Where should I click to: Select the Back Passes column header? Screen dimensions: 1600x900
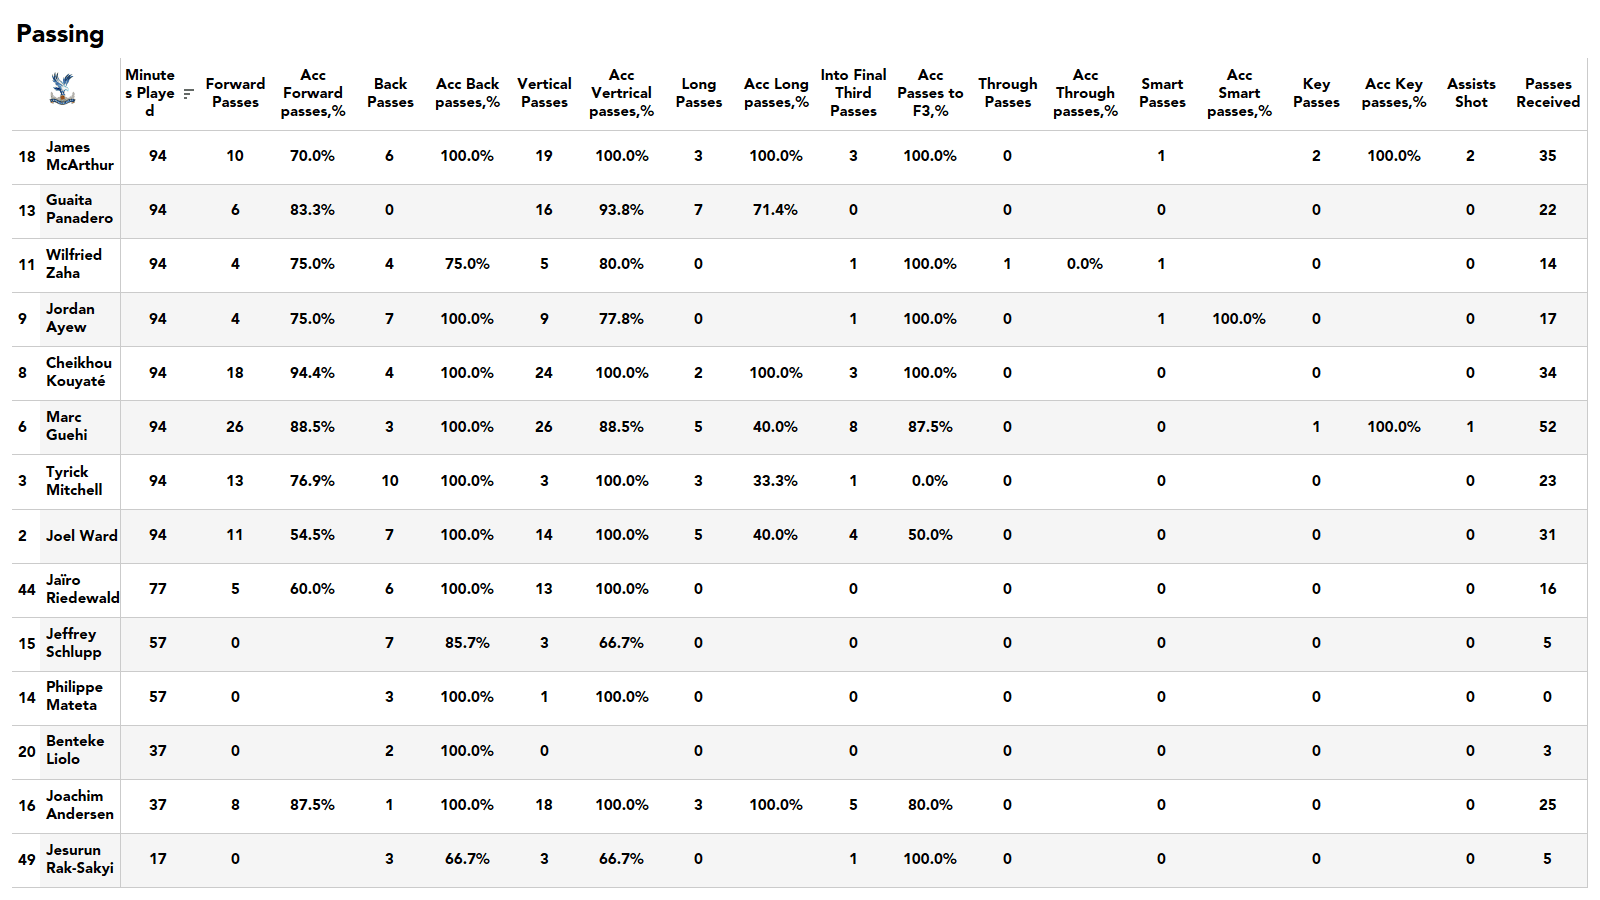[x=390, y=93]
